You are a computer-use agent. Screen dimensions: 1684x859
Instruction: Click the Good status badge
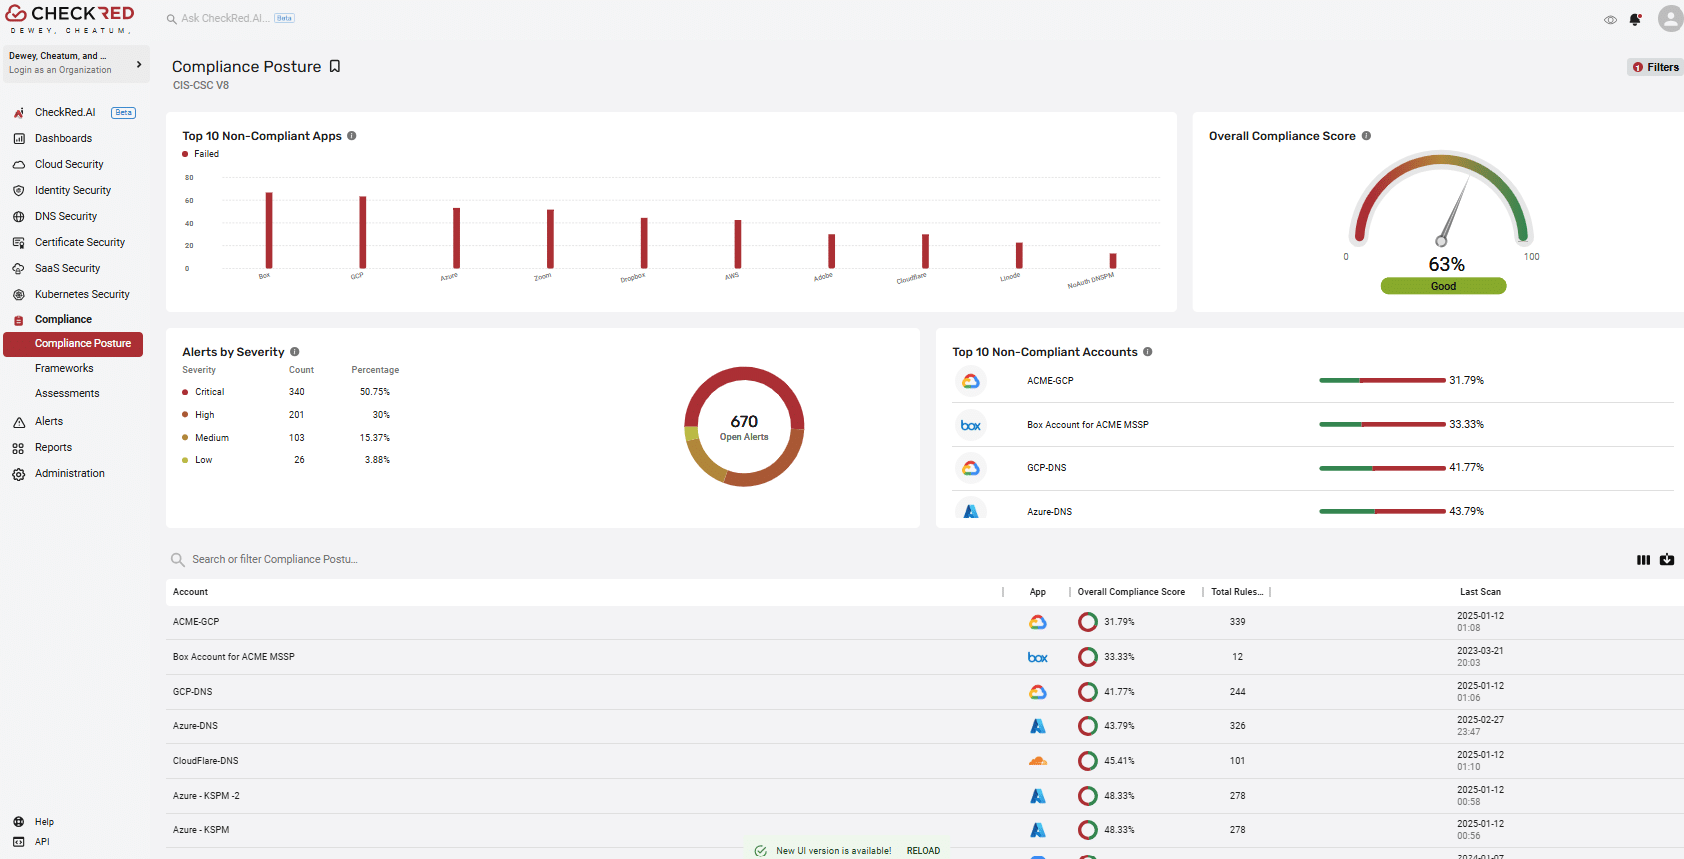[x=1443, y=286]
